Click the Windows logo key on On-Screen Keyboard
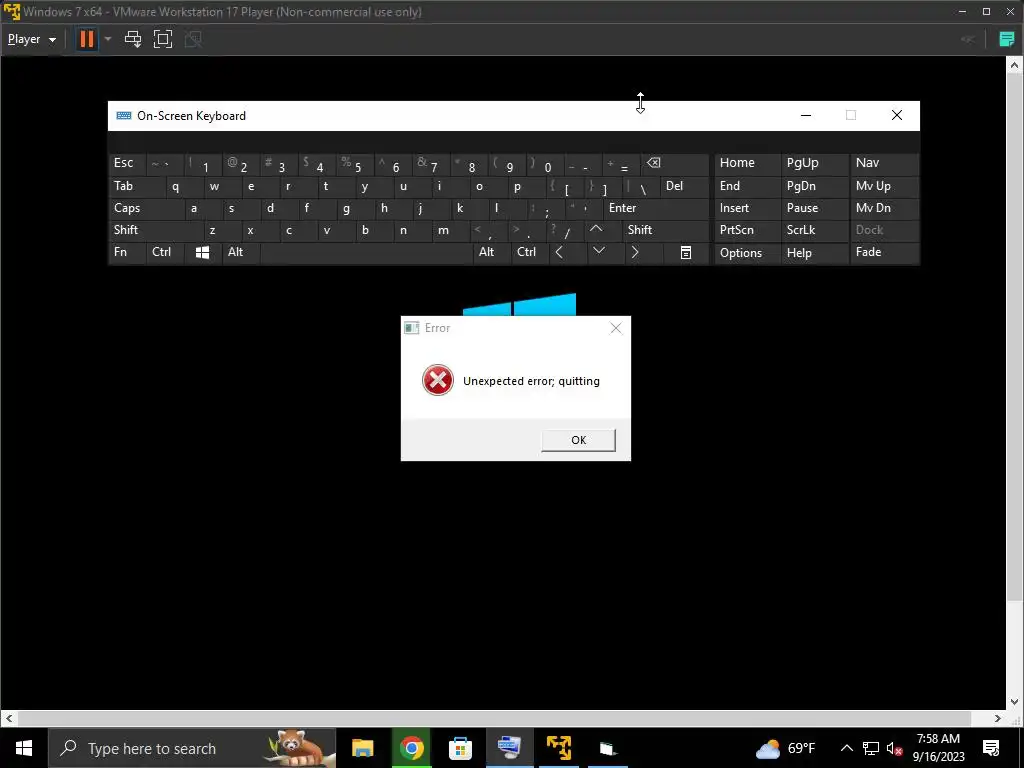 point(202,253)
